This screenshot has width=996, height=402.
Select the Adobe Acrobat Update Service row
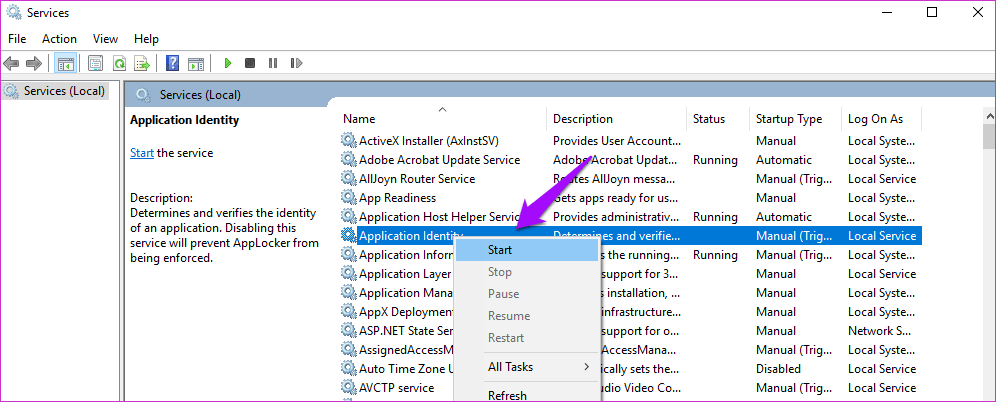pos(440,159)
